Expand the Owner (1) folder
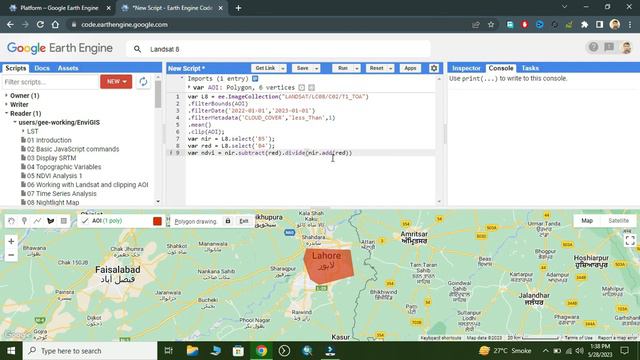 click(6, 96)
